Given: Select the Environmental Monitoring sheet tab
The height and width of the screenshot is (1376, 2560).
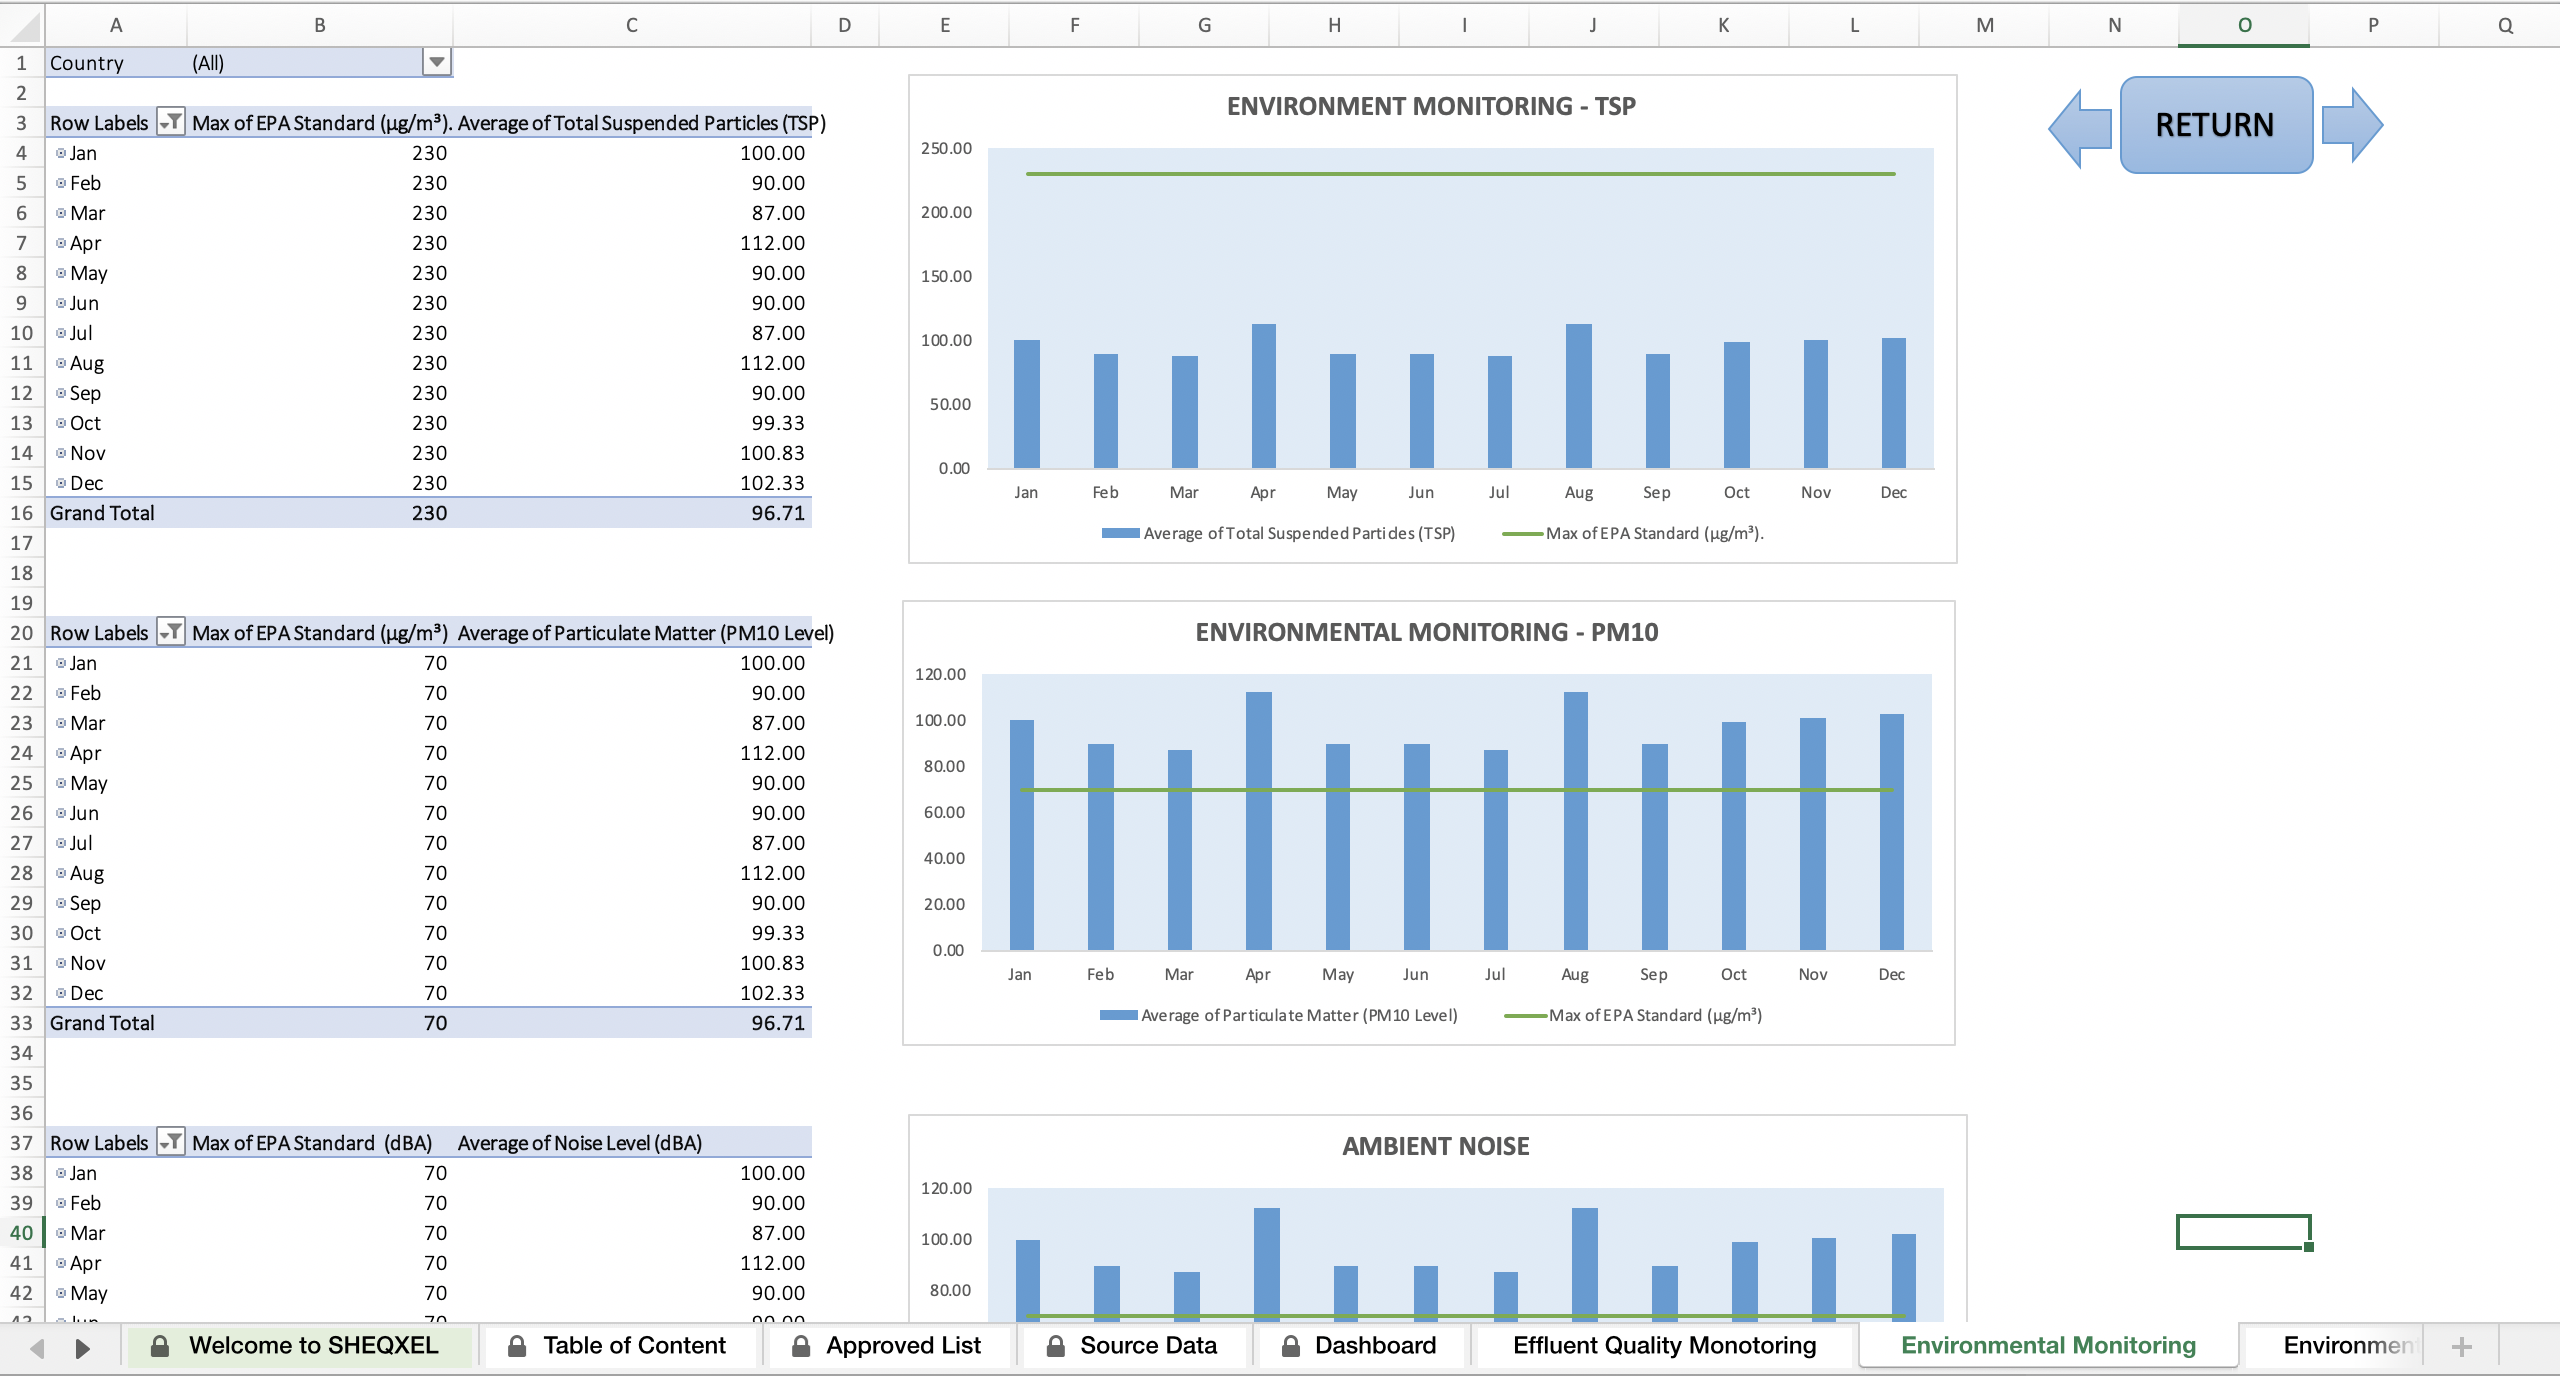Looking at the screenshot, I should pyautogui.click(x=2048, y=1346).
